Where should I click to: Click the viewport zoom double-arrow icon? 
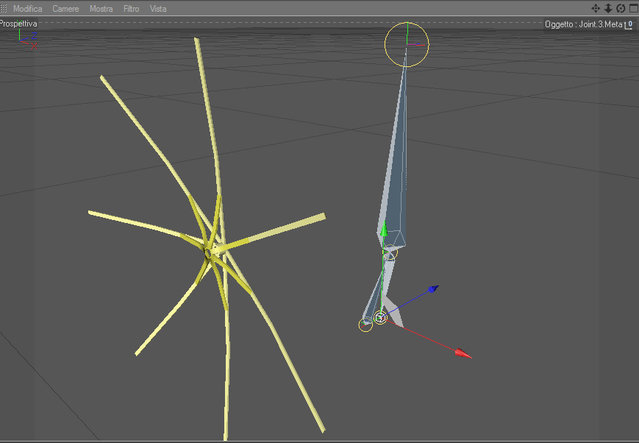[608, 8]
